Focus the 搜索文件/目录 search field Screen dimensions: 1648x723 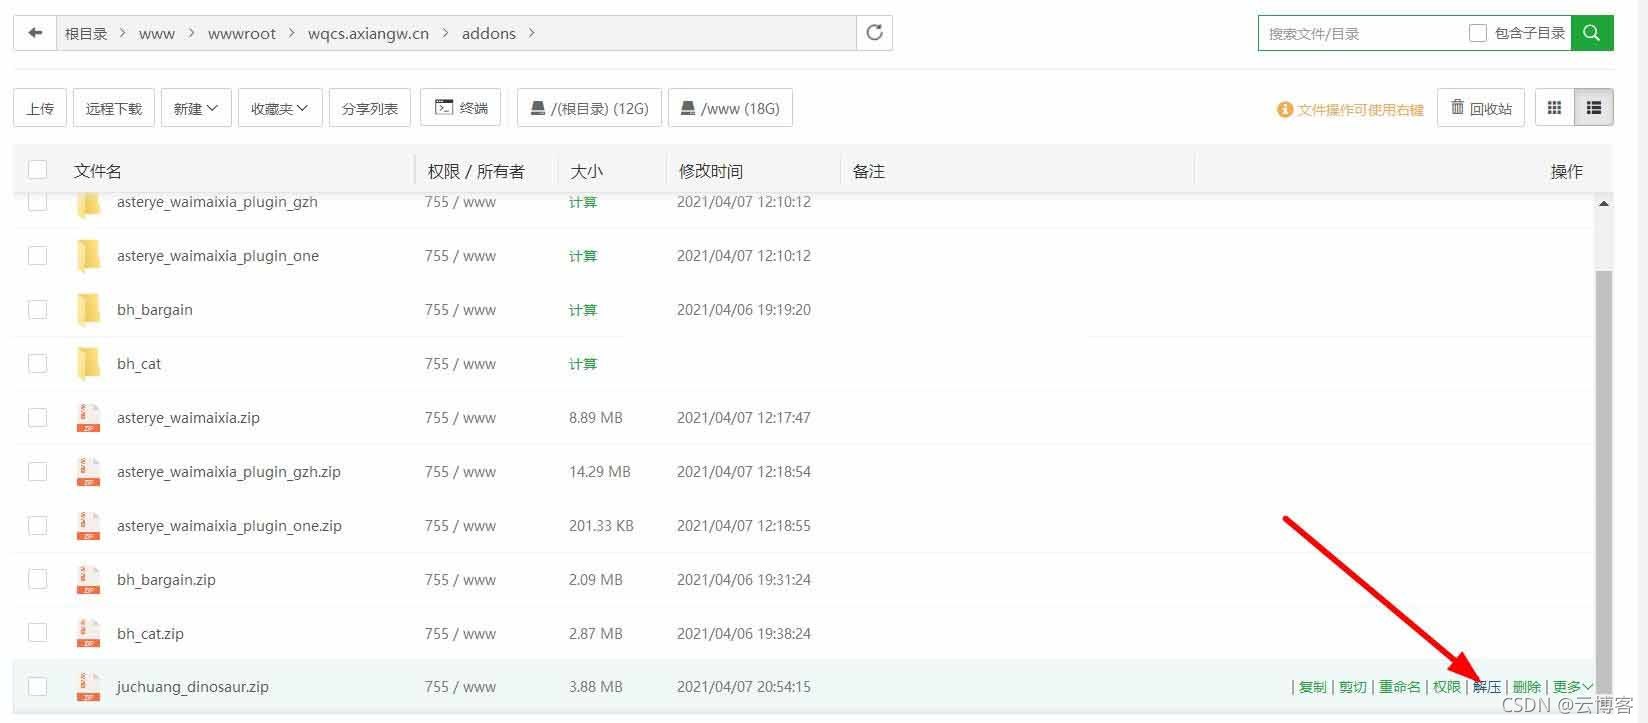click(x=1360, y=33)
